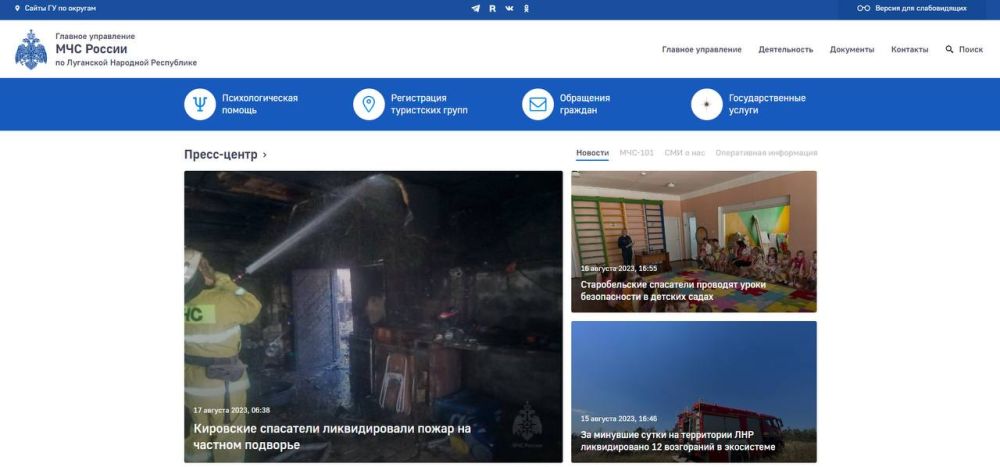
Task: Open Психологическая помощь link
Action: coord(260,104)
